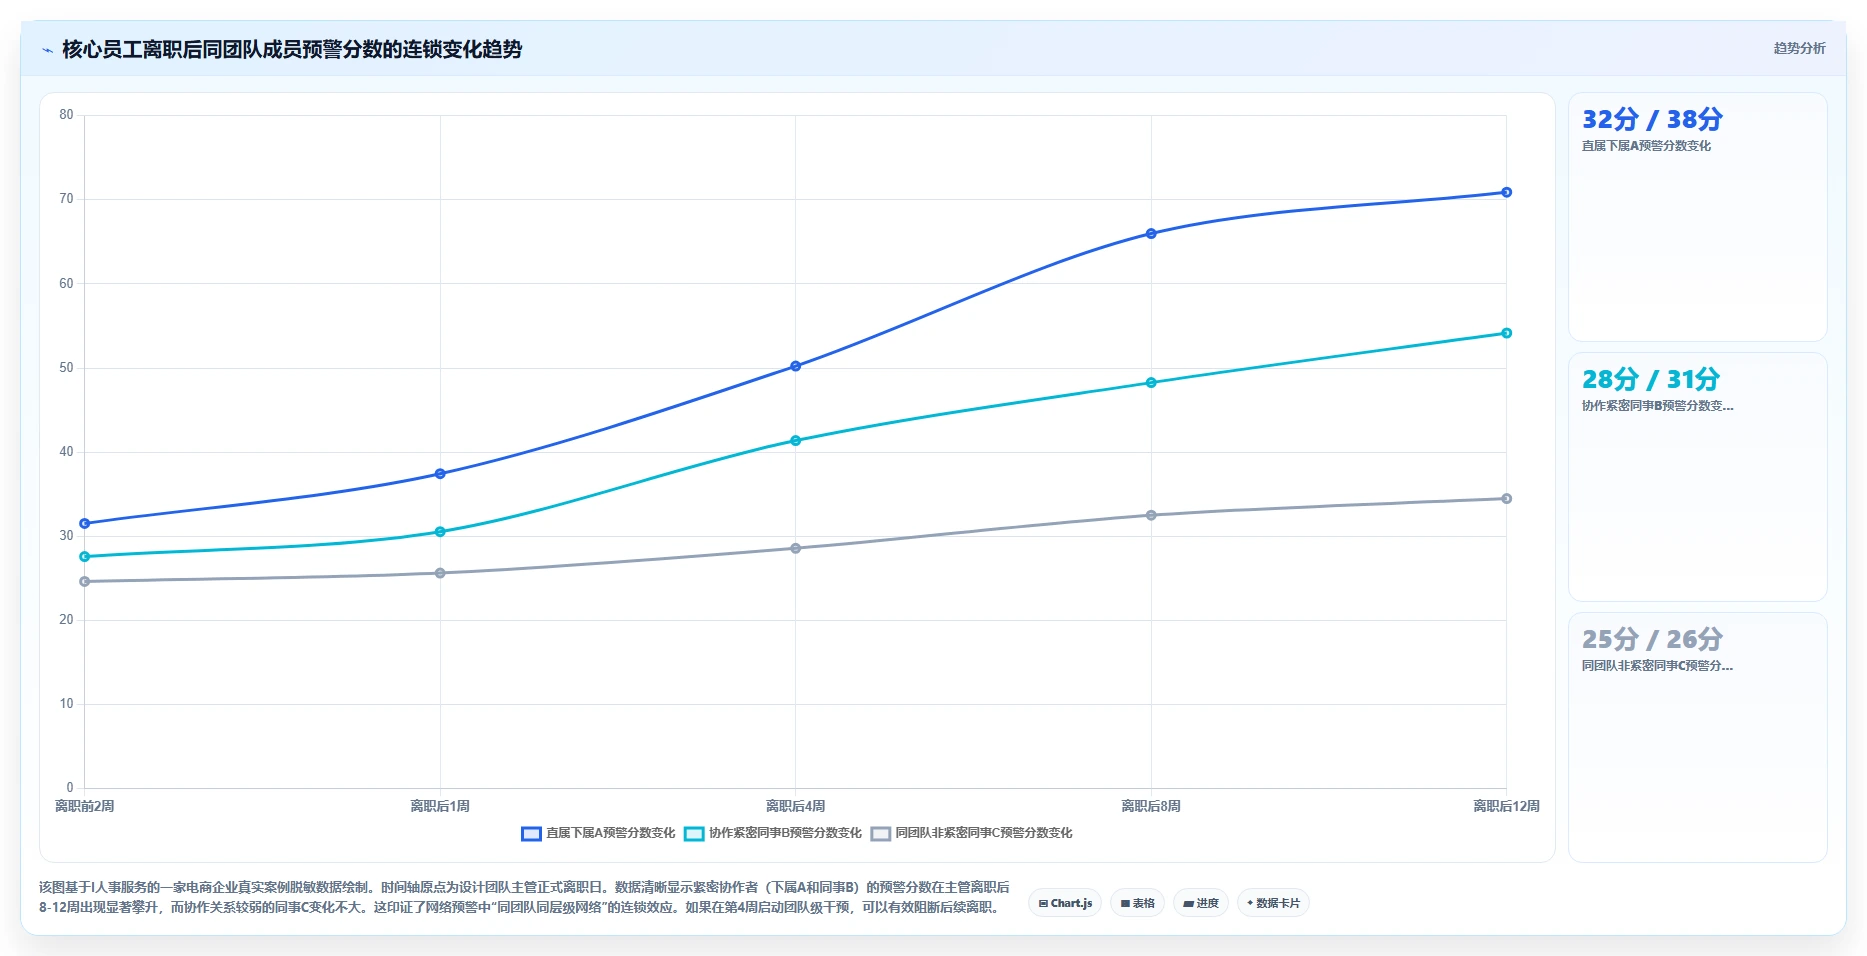
Task: Click the 趋势分析 label in the header
Action: (1799, 48)
